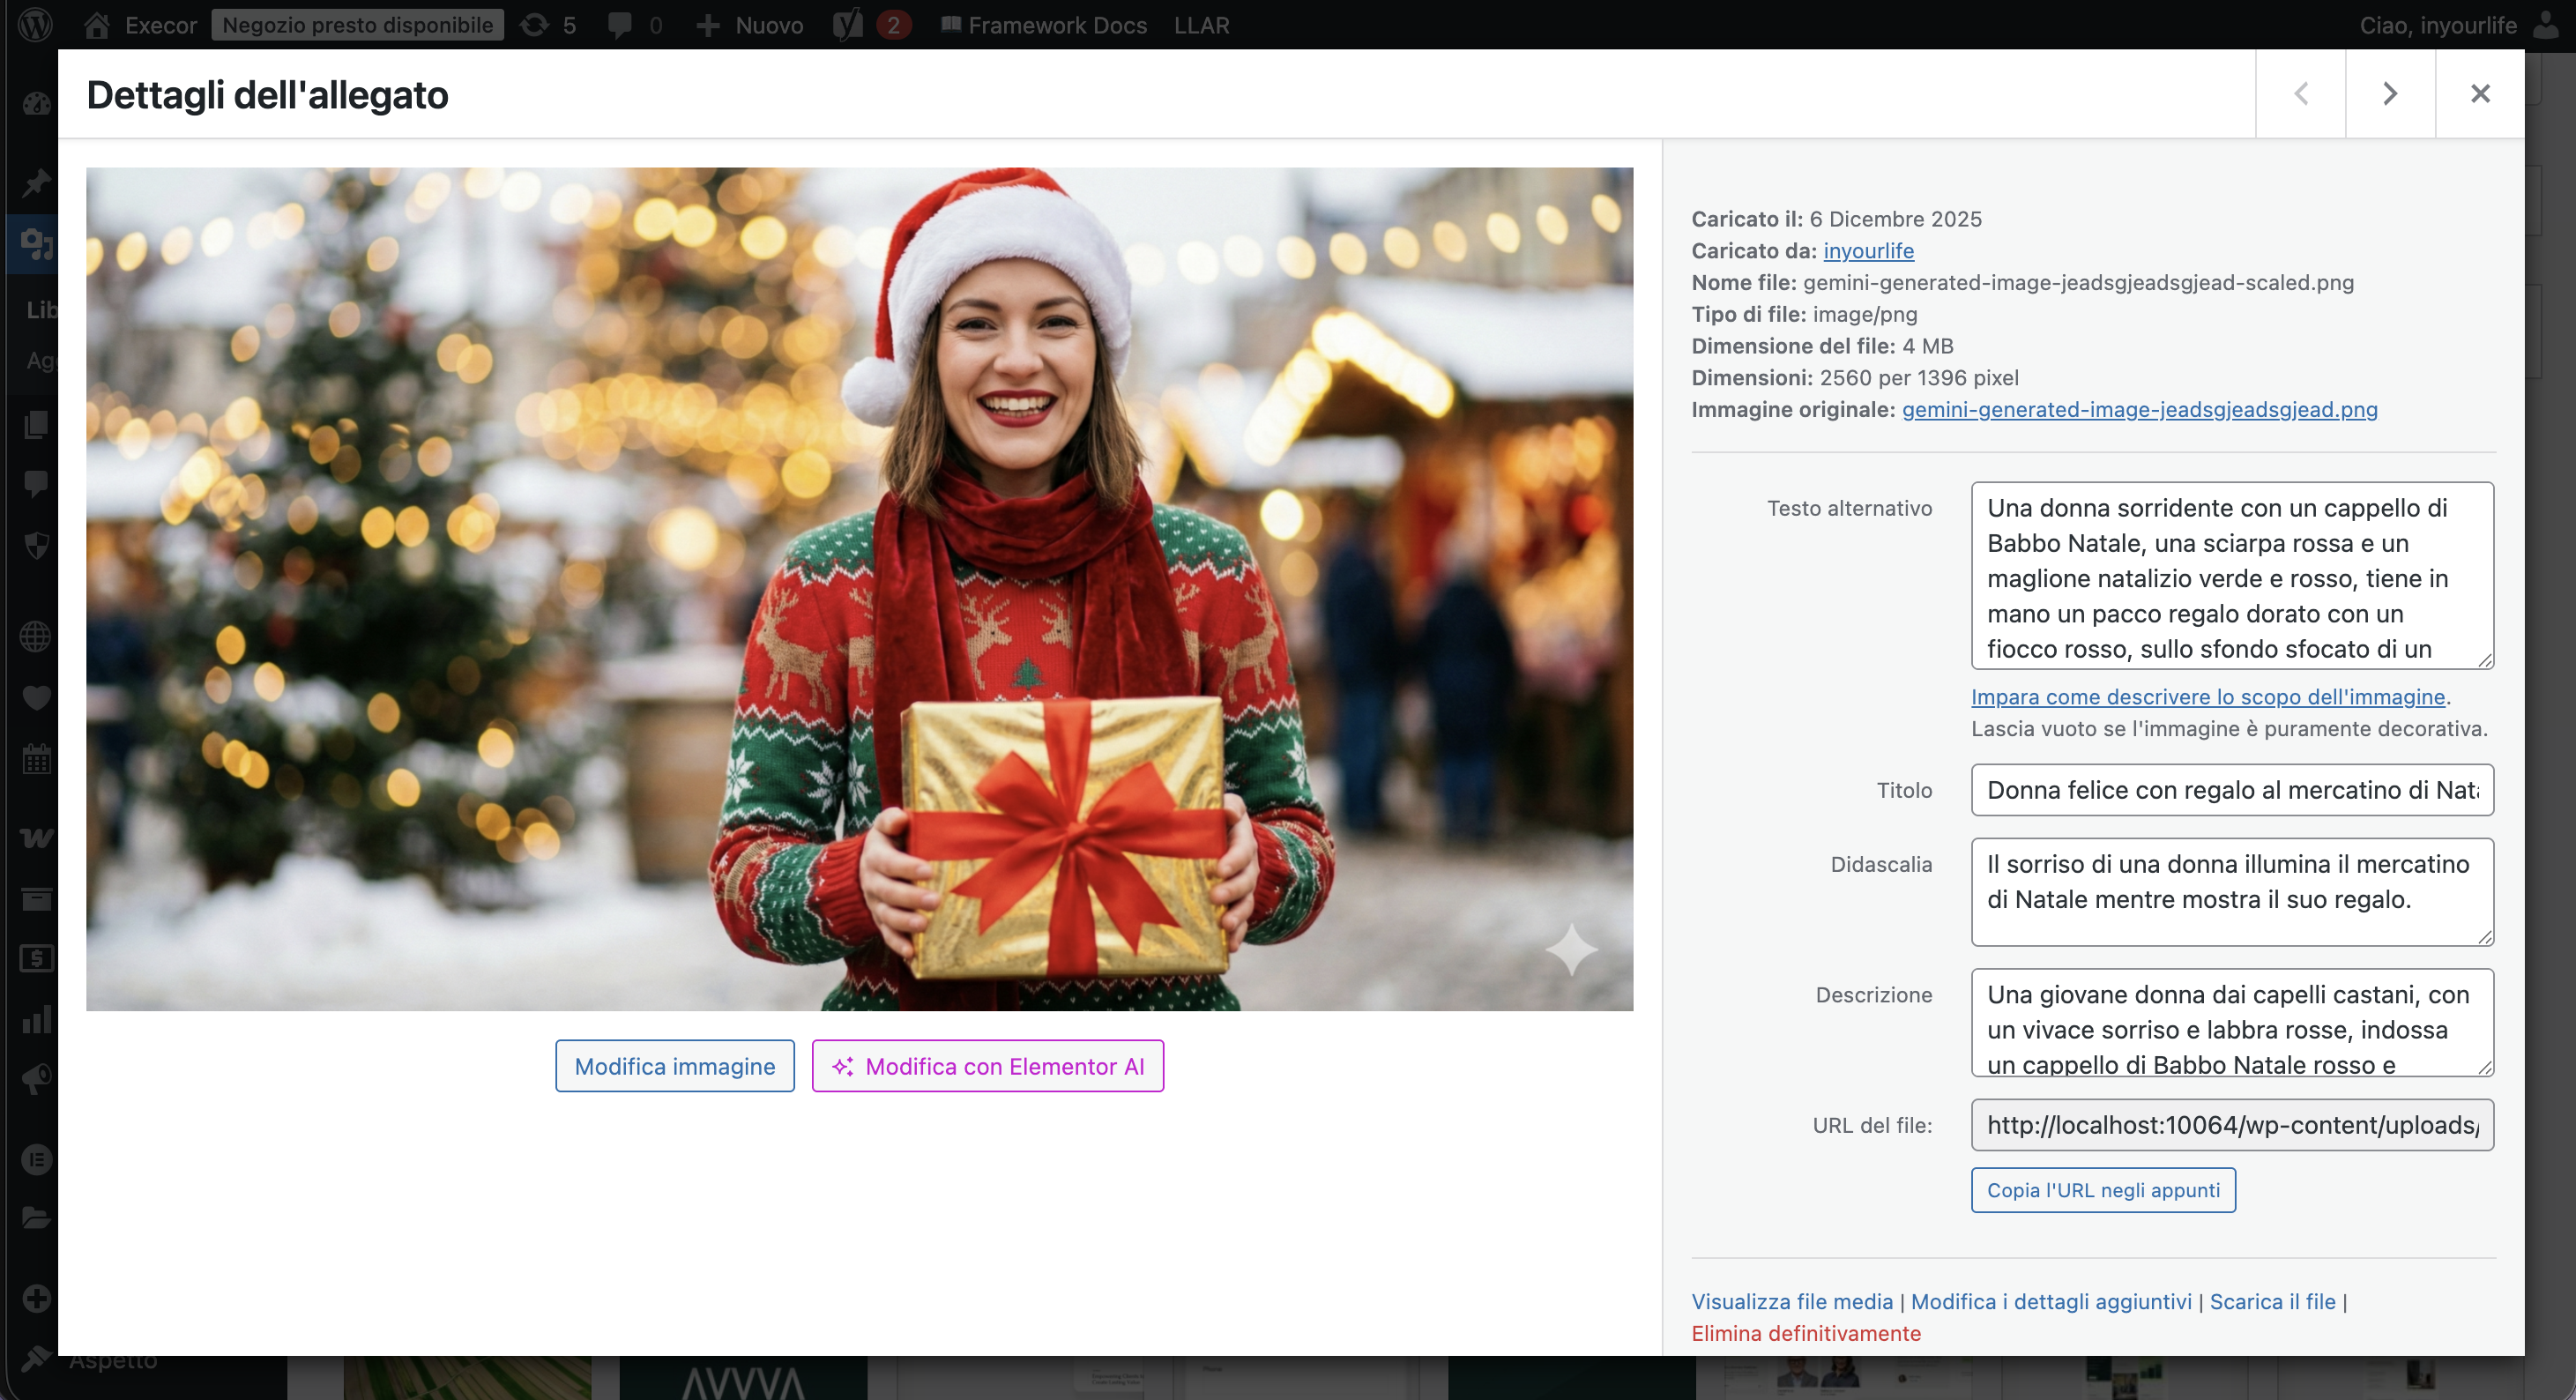Open the Execor site home icon

click(x=97, y=24)
